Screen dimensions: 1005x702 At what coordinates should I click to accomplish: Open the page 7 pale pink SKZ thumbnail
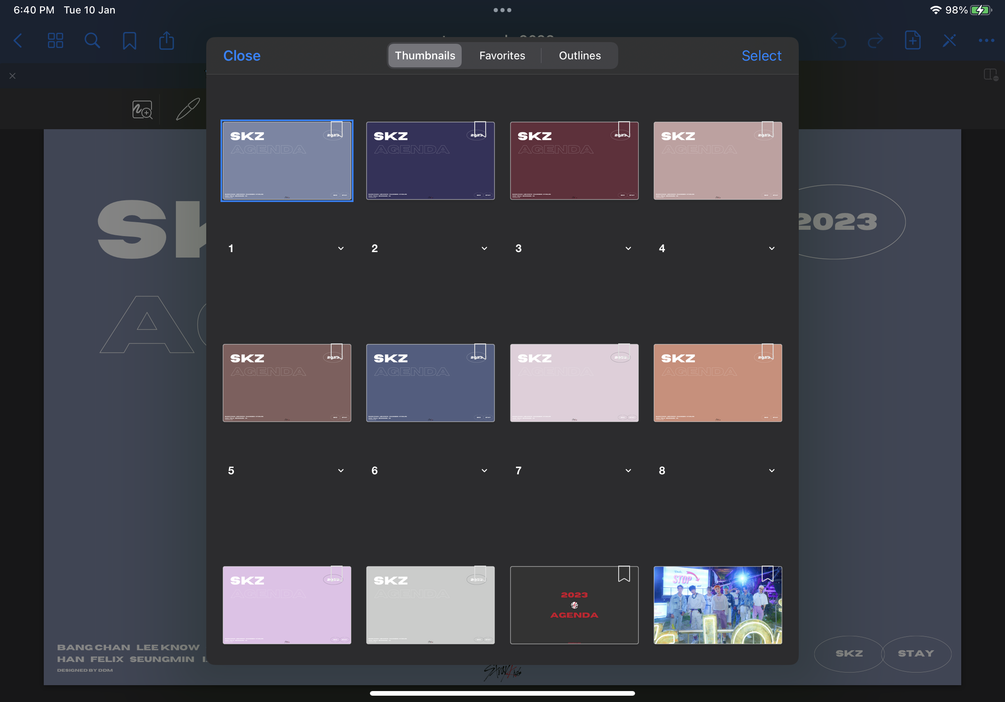click(574, 383)
